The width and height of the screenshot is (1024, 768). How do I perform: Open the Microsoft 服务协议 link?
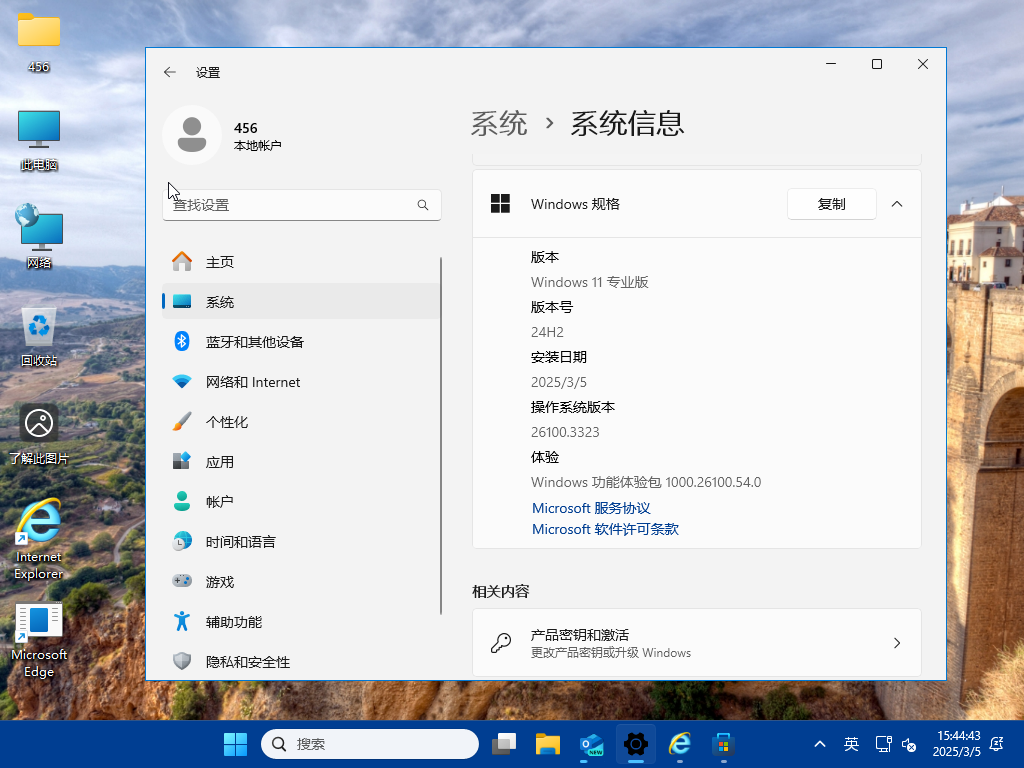click(x=591, y=508)
